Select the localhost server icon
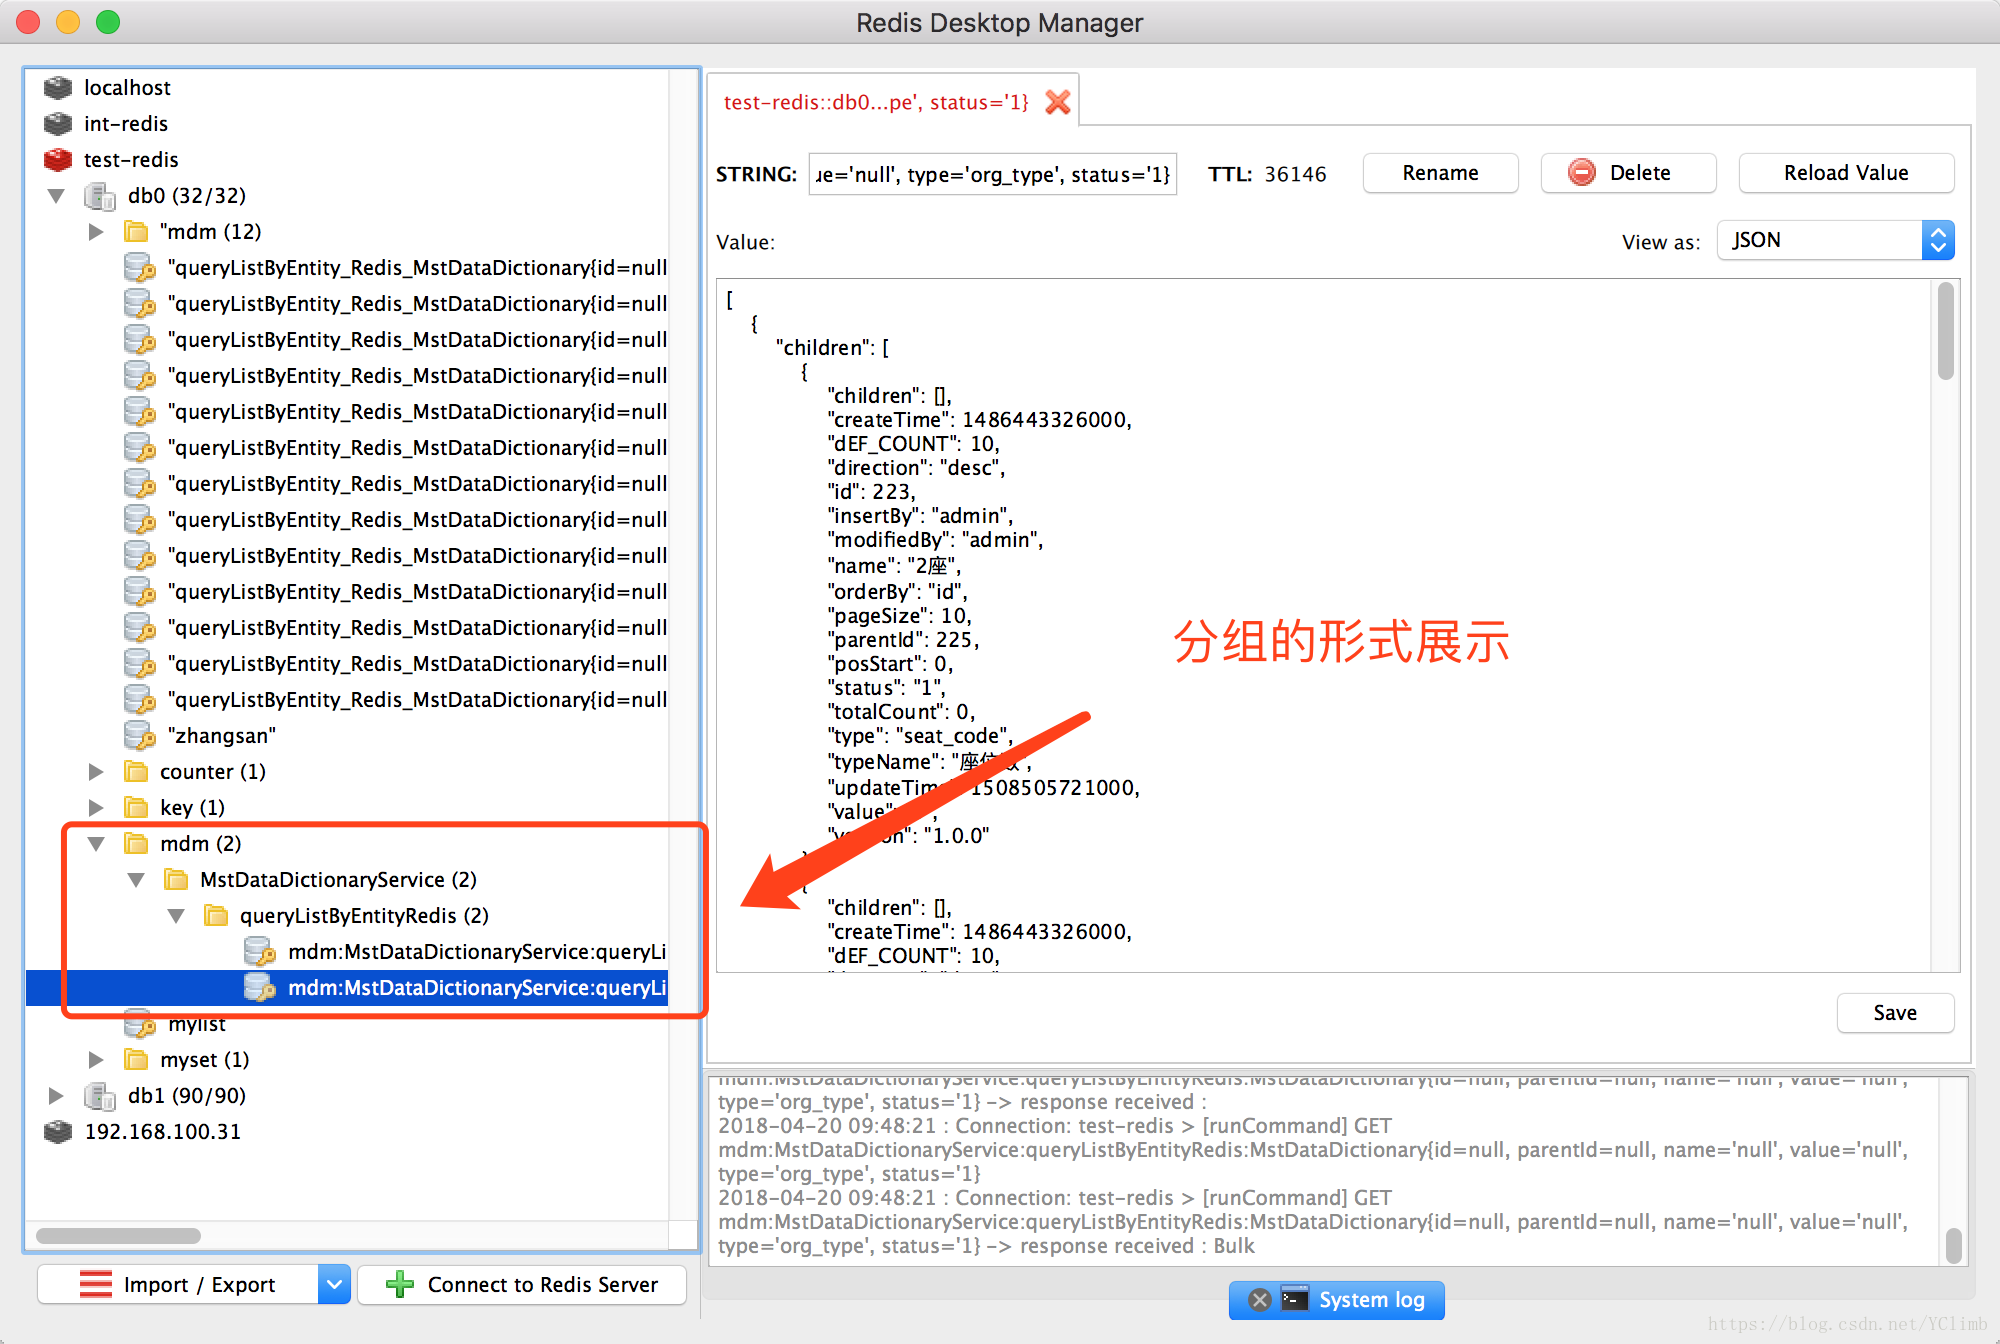2000x1344 pixels. 58,88
